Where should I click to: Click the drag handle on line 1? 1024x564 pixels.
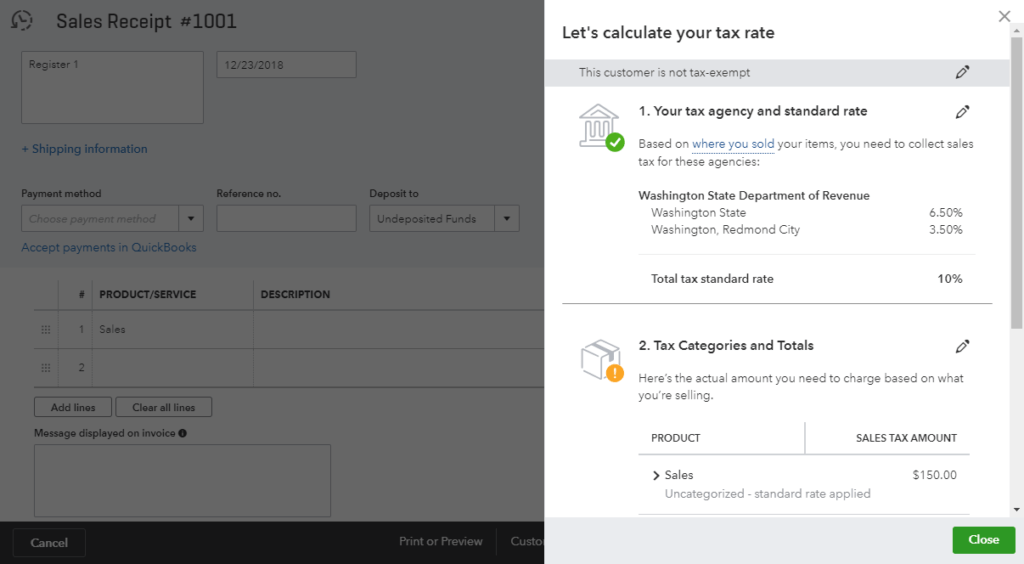coord(45,329)
